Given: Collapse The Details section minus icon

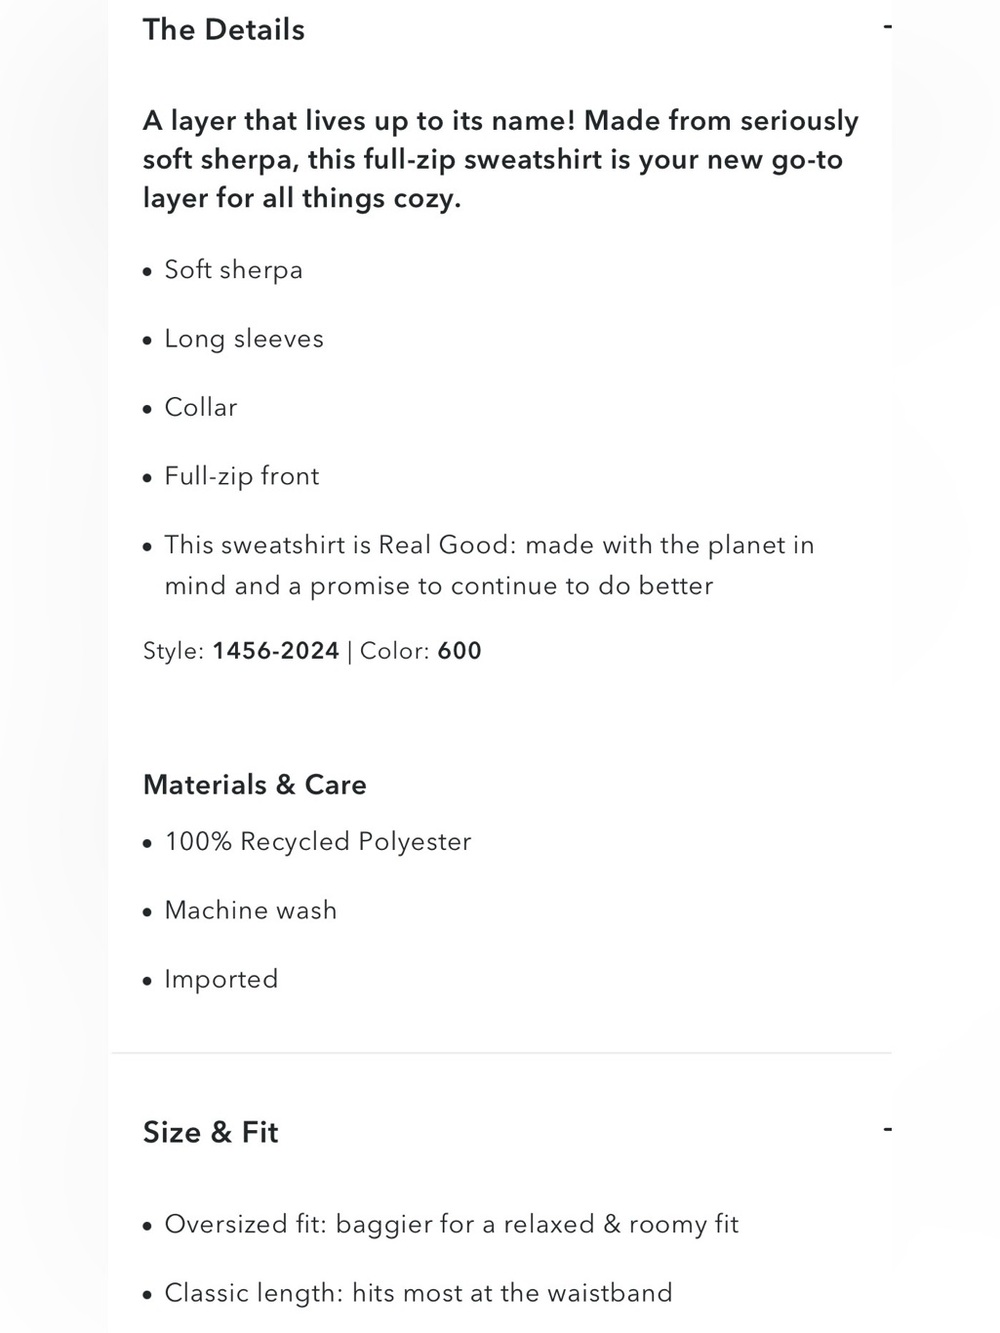Looking at the screenshot, I should point(887,27).
